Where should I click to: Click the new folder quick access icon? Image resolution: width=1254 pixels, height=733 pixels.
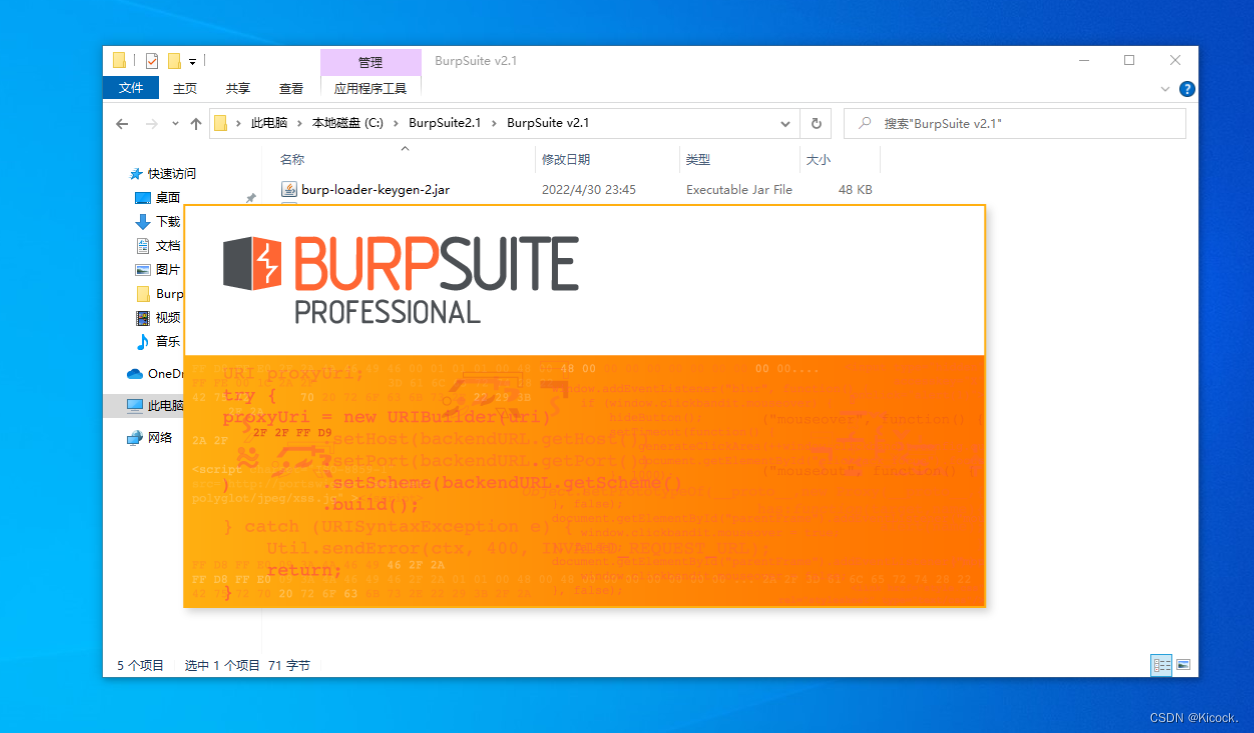pos(174,61)
